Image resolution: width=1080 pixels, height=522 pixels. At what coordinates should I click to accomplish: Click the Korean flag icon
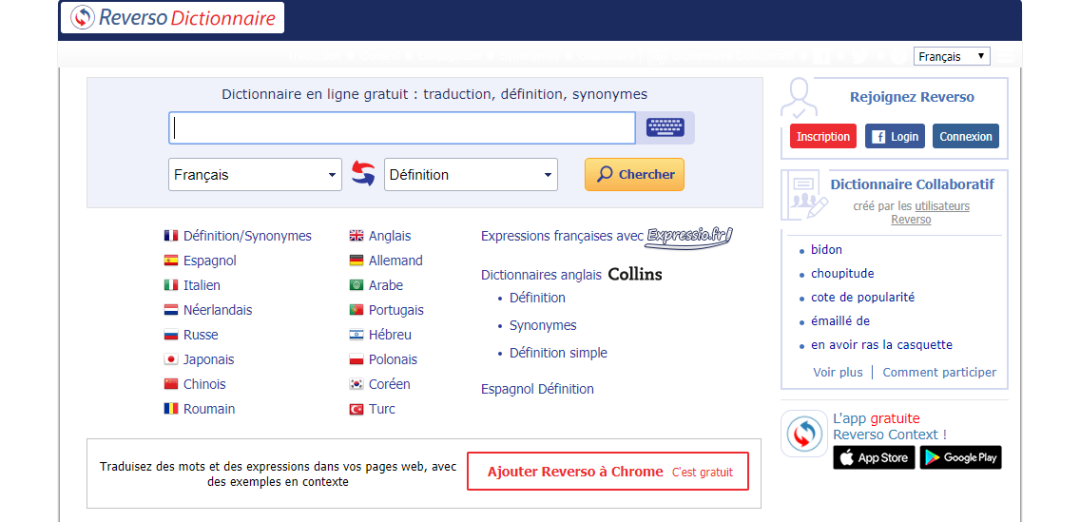pyautogui.click(x=356, y=384)
